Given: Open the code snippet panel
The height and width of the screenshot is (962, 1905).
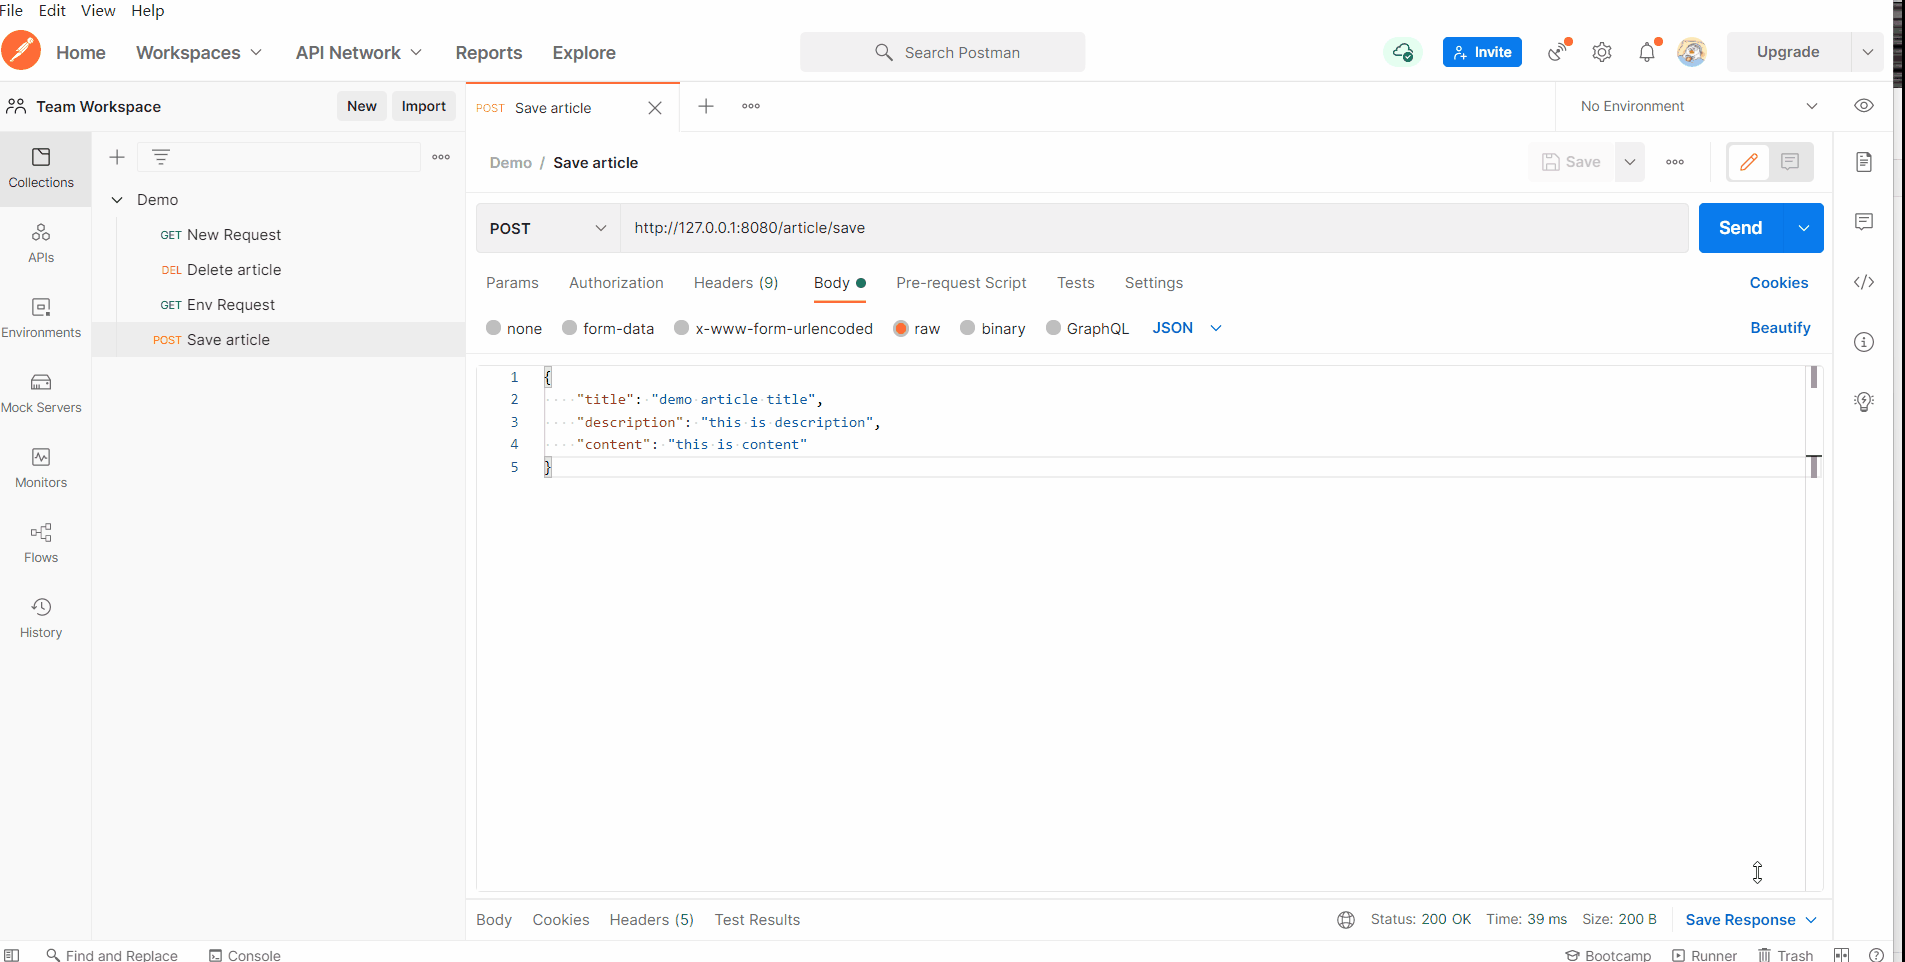Looking at the screenshot, I should point(1864,282).
